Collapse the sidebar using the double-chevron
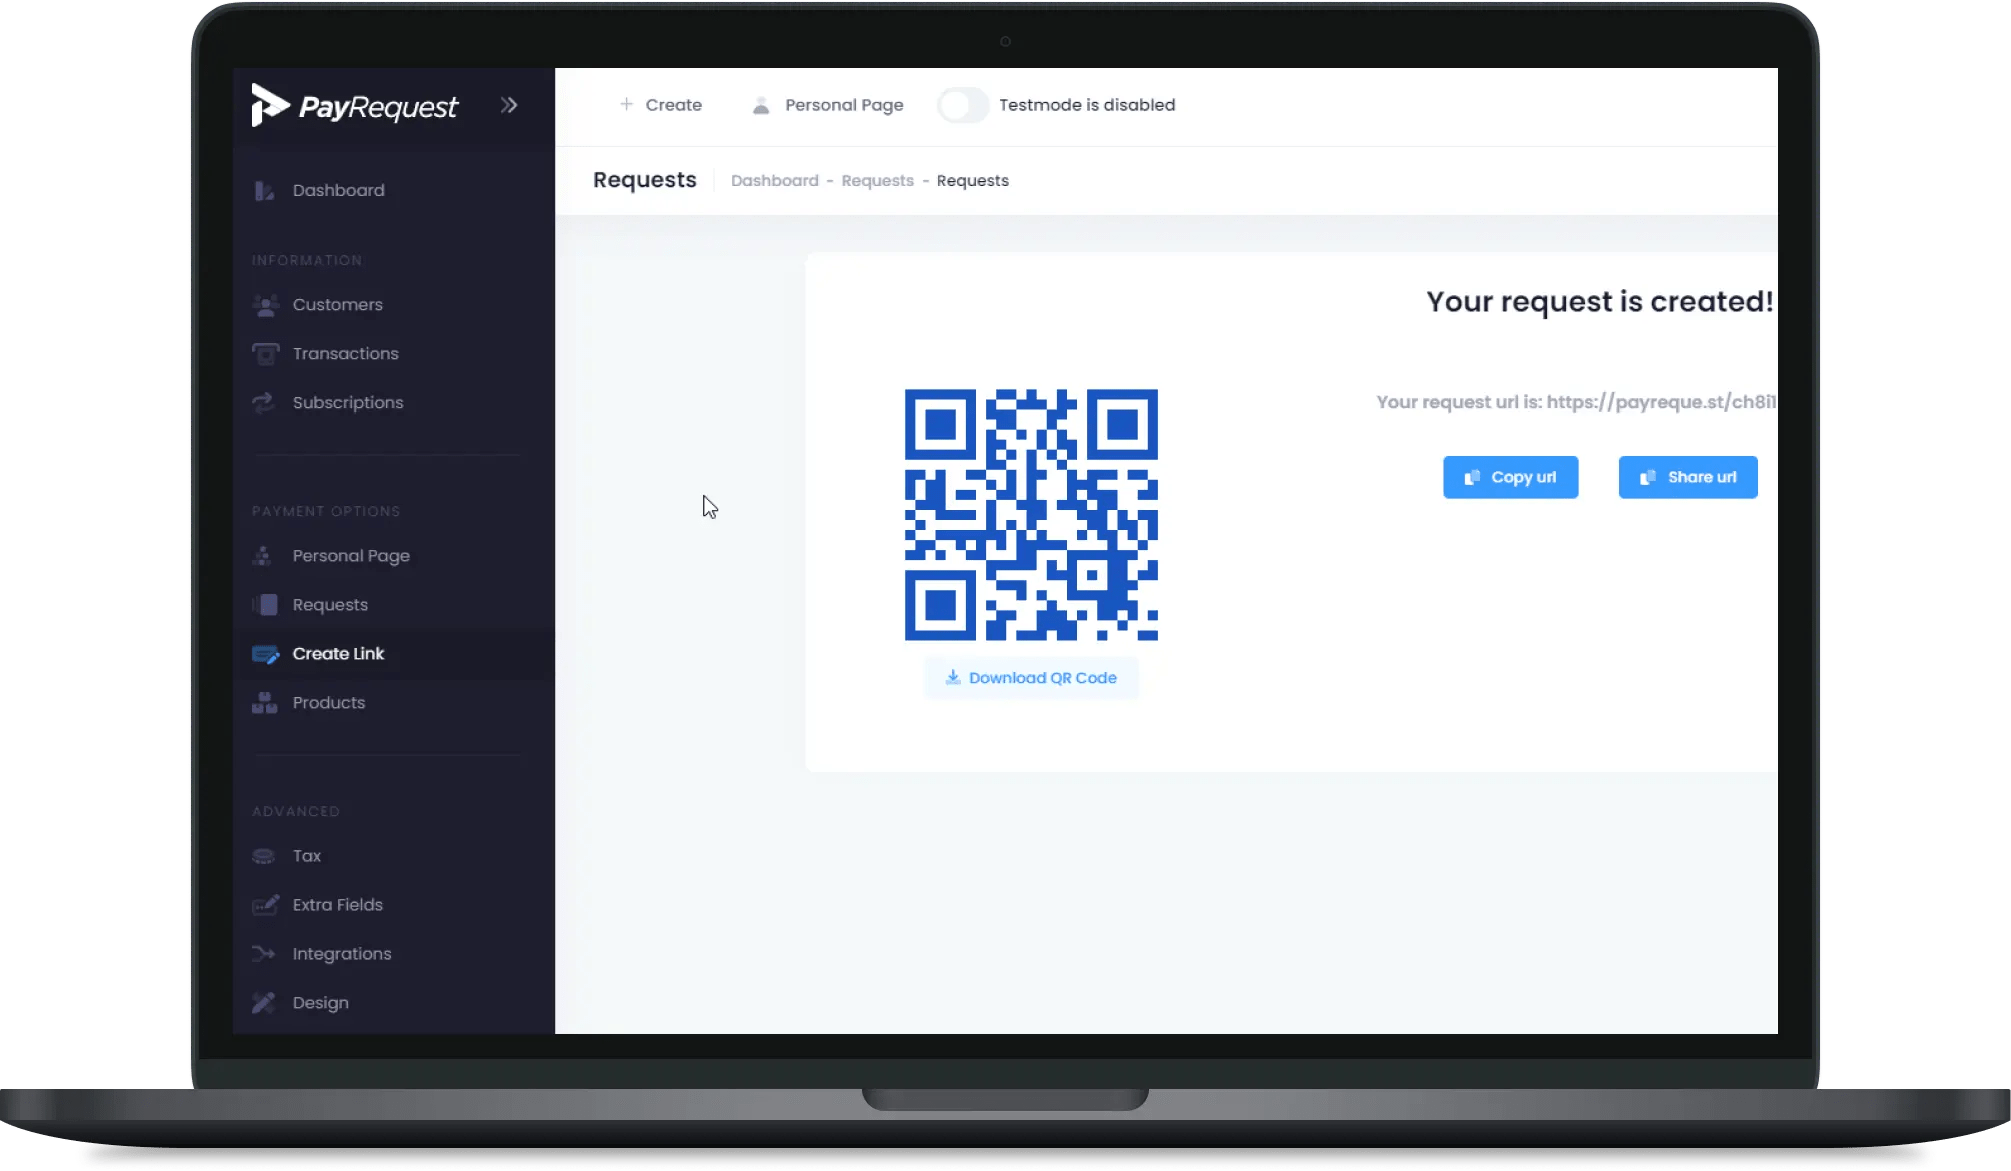This screenshot has height=1171, width=2011. [x=509, y=104]
